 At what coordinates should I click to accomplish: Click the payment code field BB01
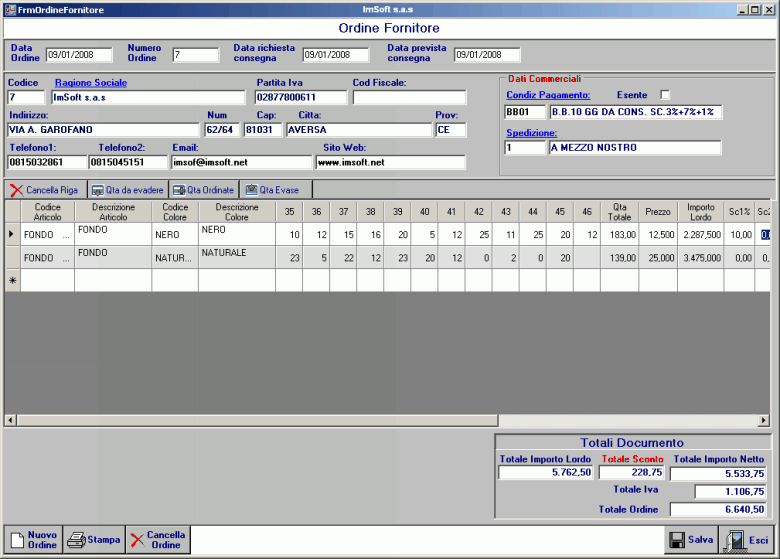[525, 112]
